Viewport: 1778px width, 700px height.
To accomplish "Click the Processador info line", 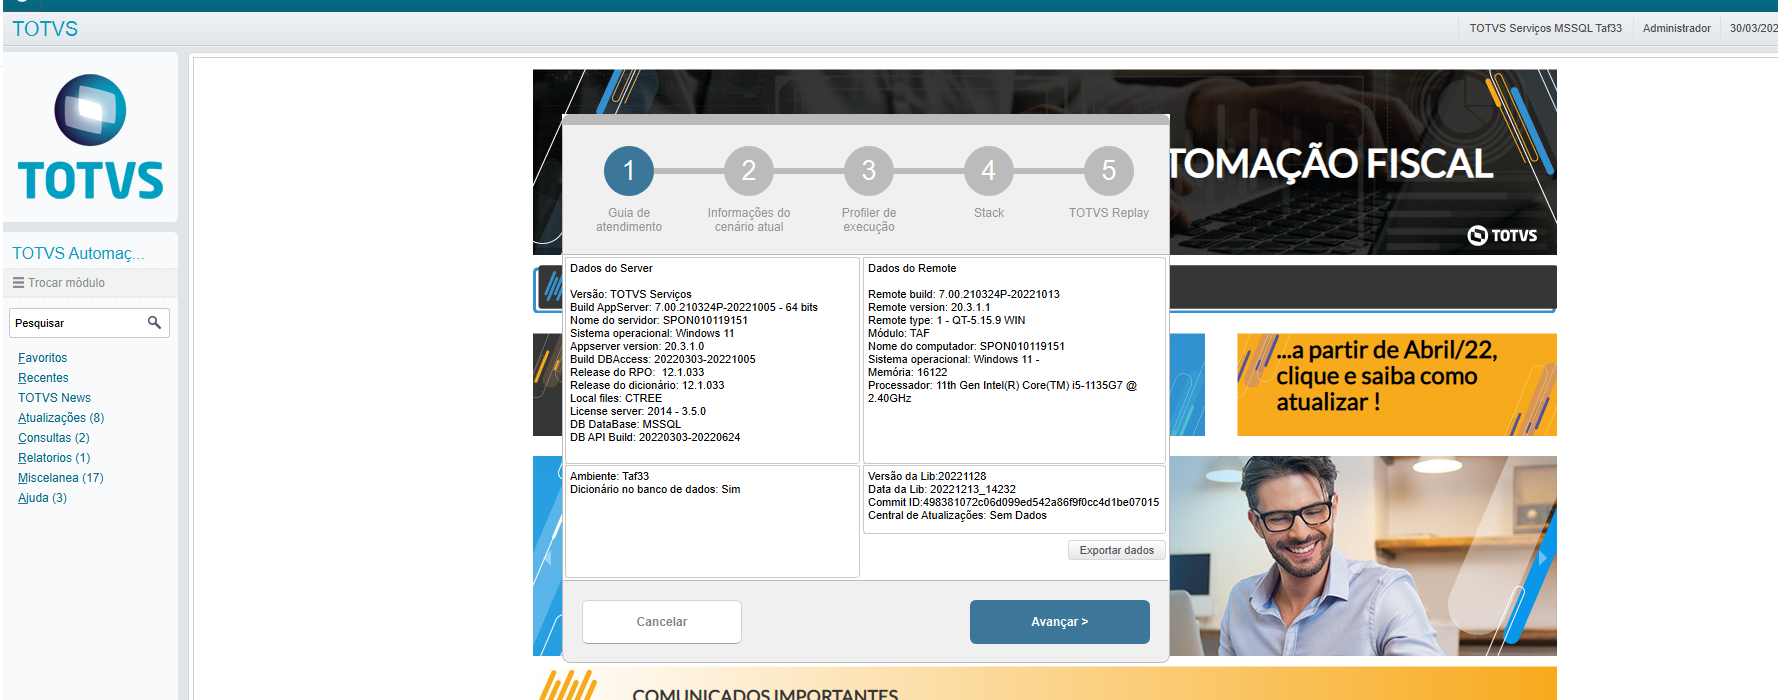I will pos(1002,391).
